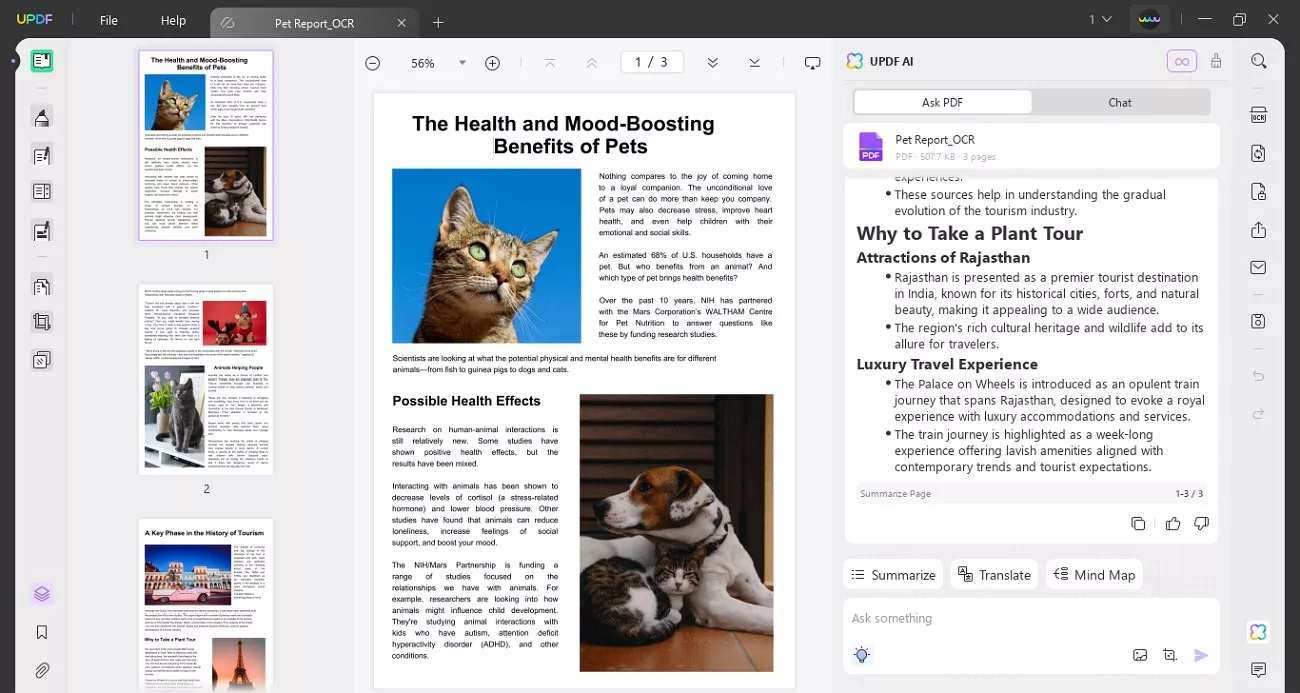Open the attachments paperclip panel
1300x693 pixels.
tap(41, 670)
